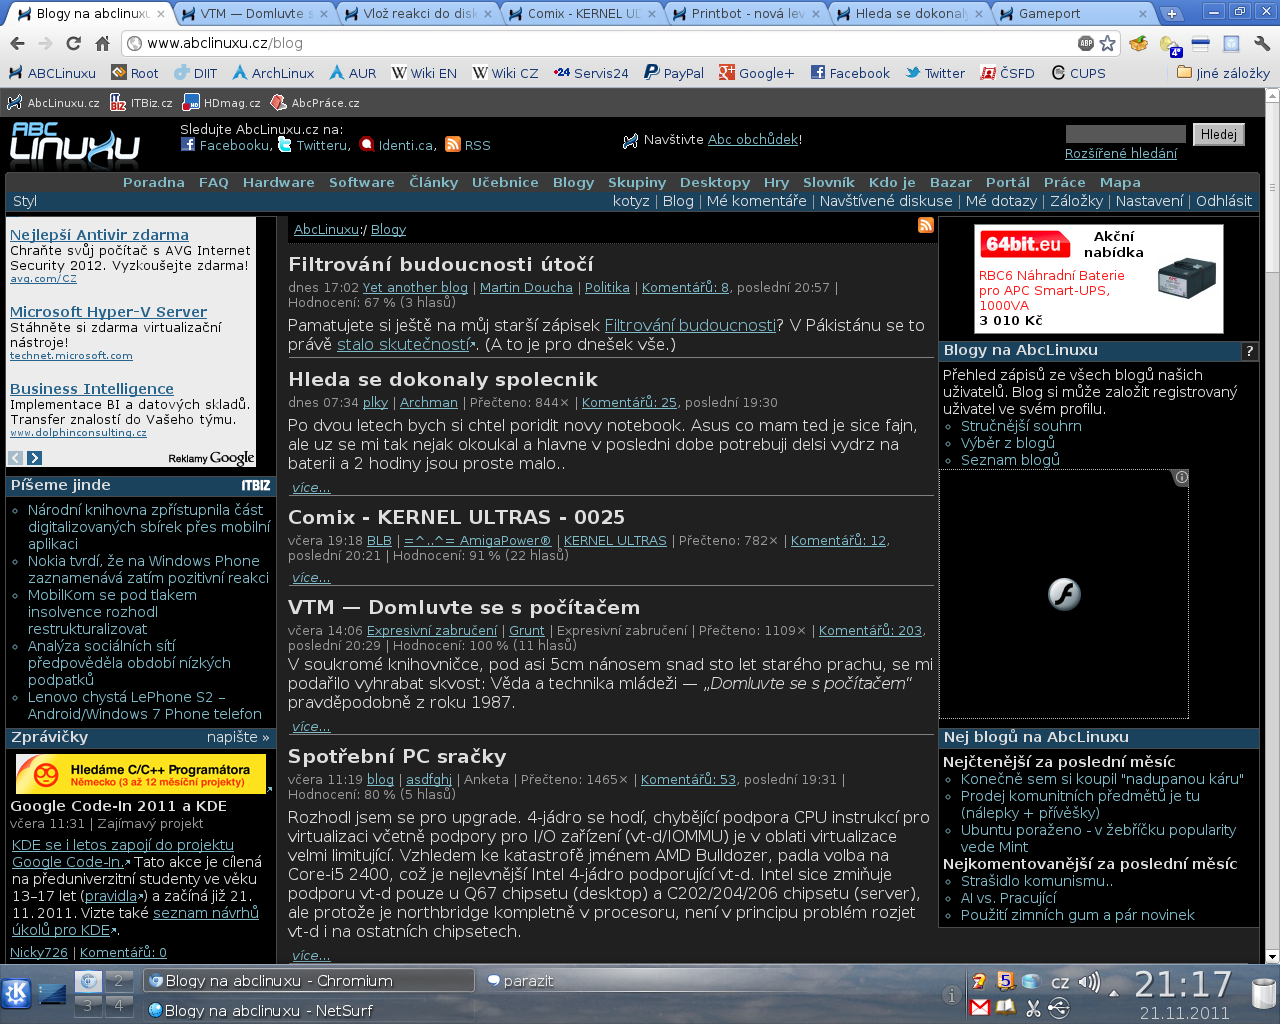This screenshot has width=1280, height=1024.
Task: Expand více link under Spotřební PC sračky
Action: [x=311, y=956]
